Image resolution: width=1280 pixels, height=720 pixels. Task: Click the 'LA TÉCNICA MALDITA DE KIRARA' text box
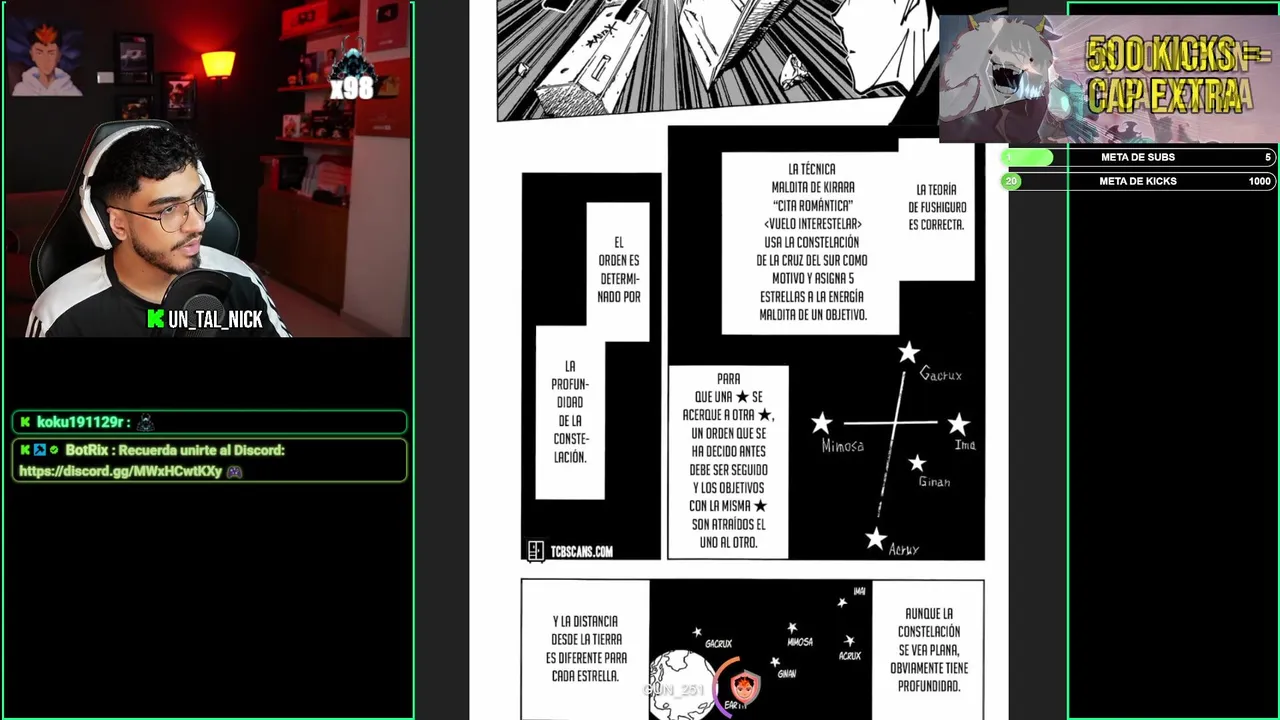click(x=811, y=243)
